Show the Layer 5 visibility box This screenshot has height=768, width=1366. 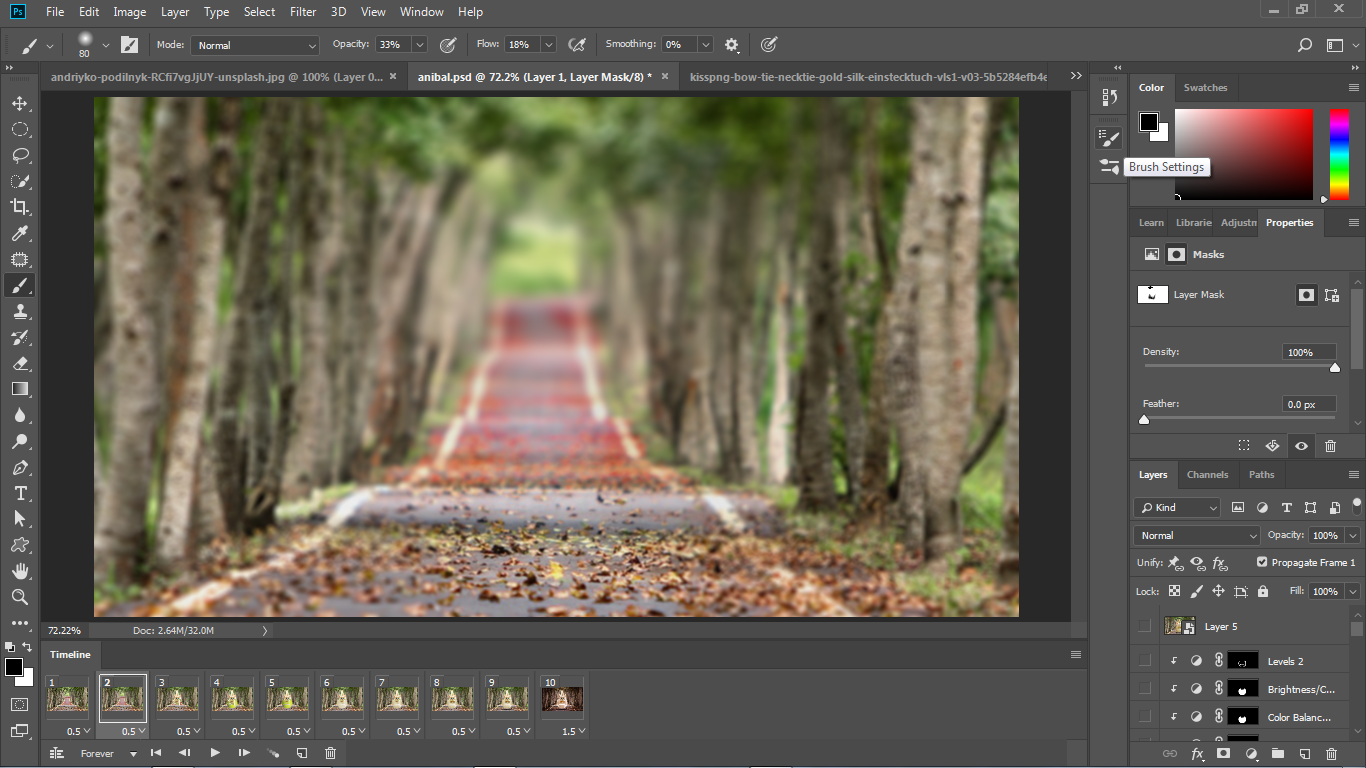click(x=1144, y=626)
